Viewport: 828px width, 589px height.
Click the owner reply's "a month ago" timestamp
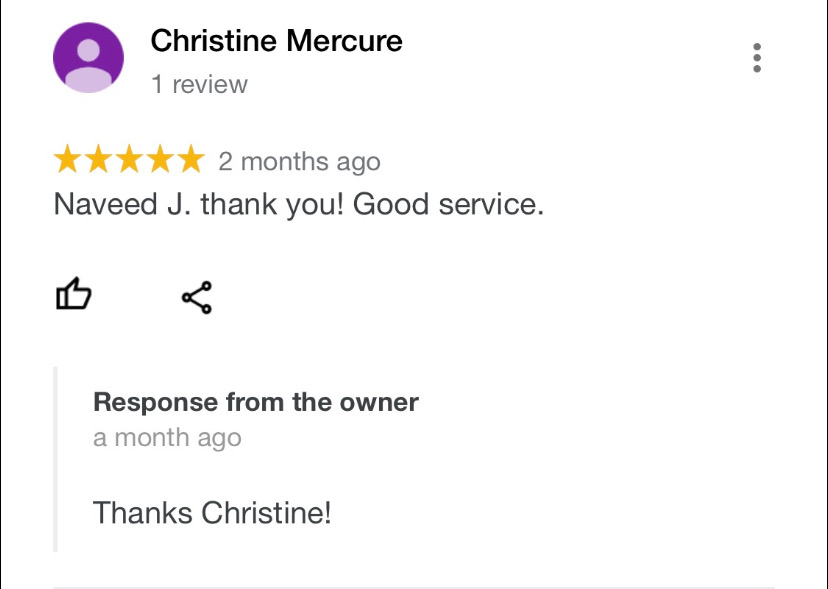tap(167, 437)
